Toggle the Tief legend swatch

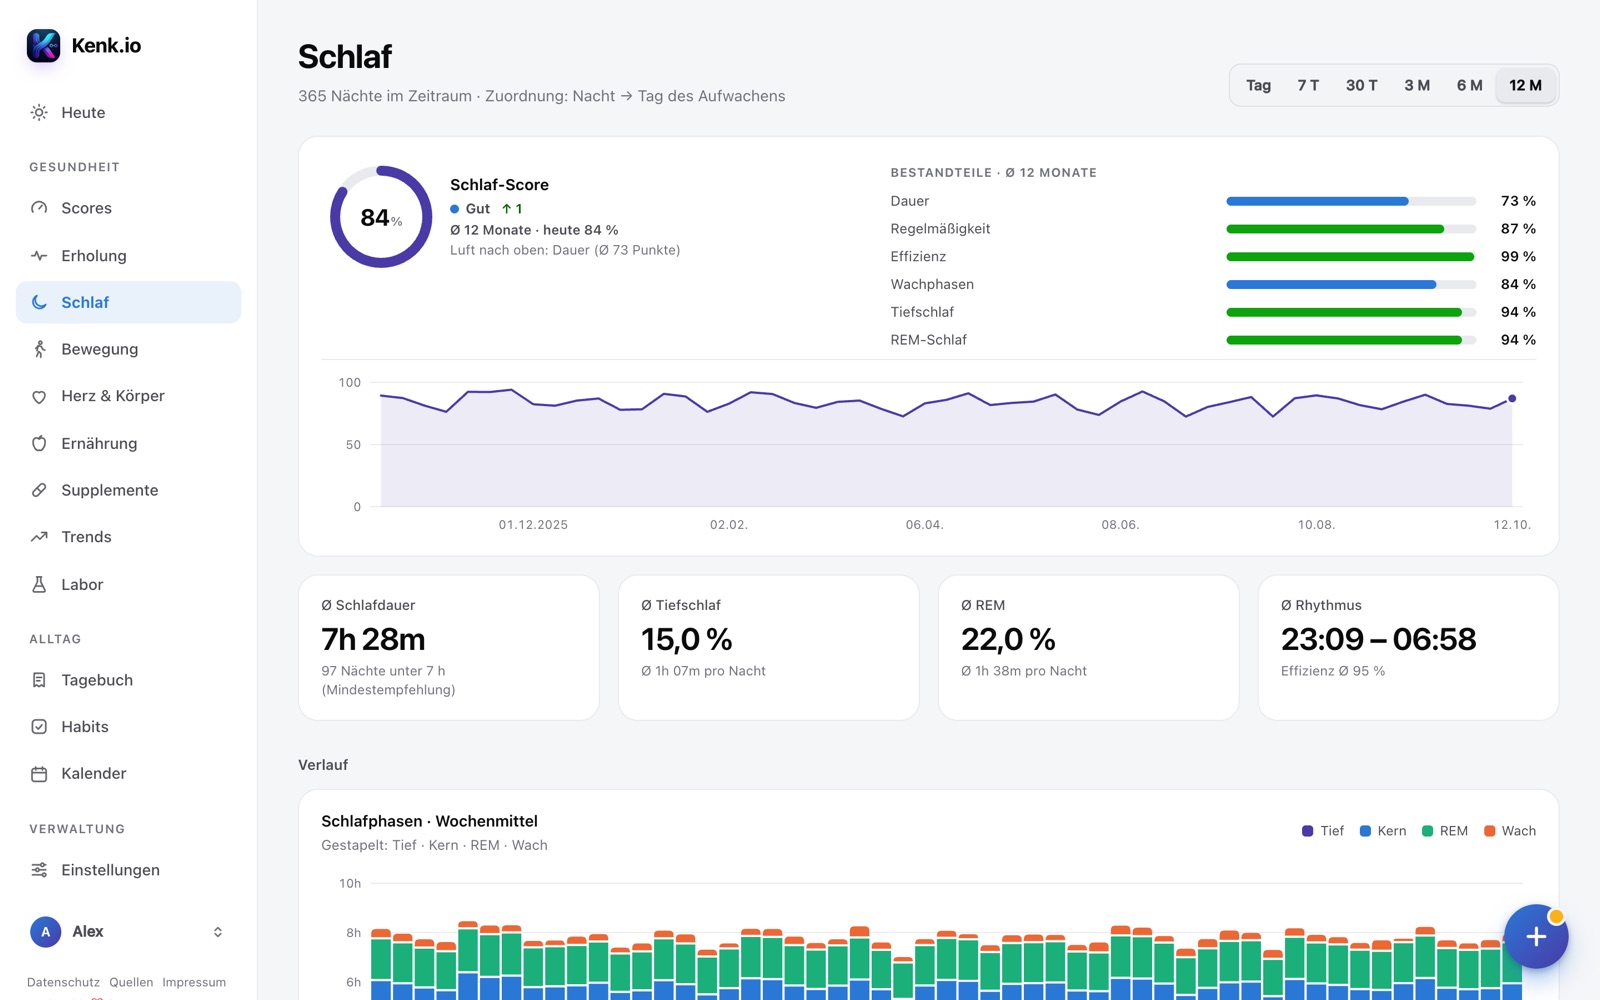point(1307,831)
